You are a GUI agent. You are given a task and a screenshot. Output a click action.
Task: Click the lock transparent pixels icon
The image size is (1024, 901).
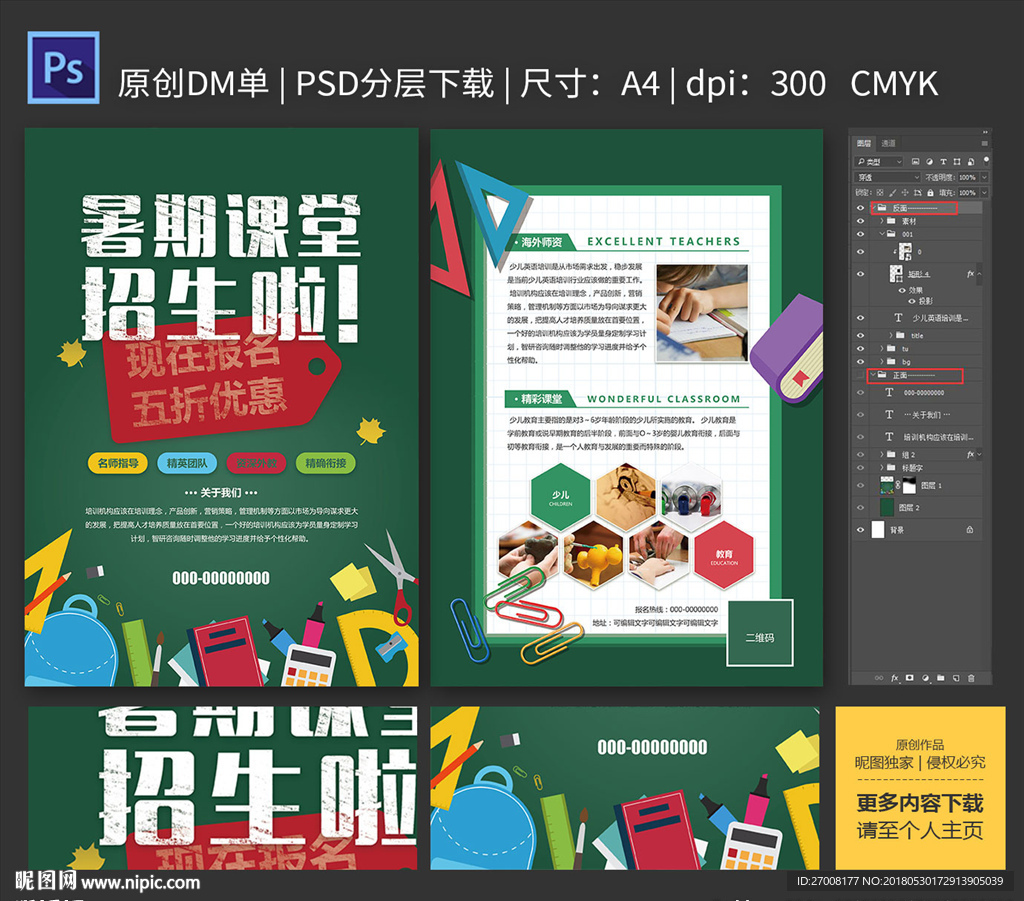[880, 193]
